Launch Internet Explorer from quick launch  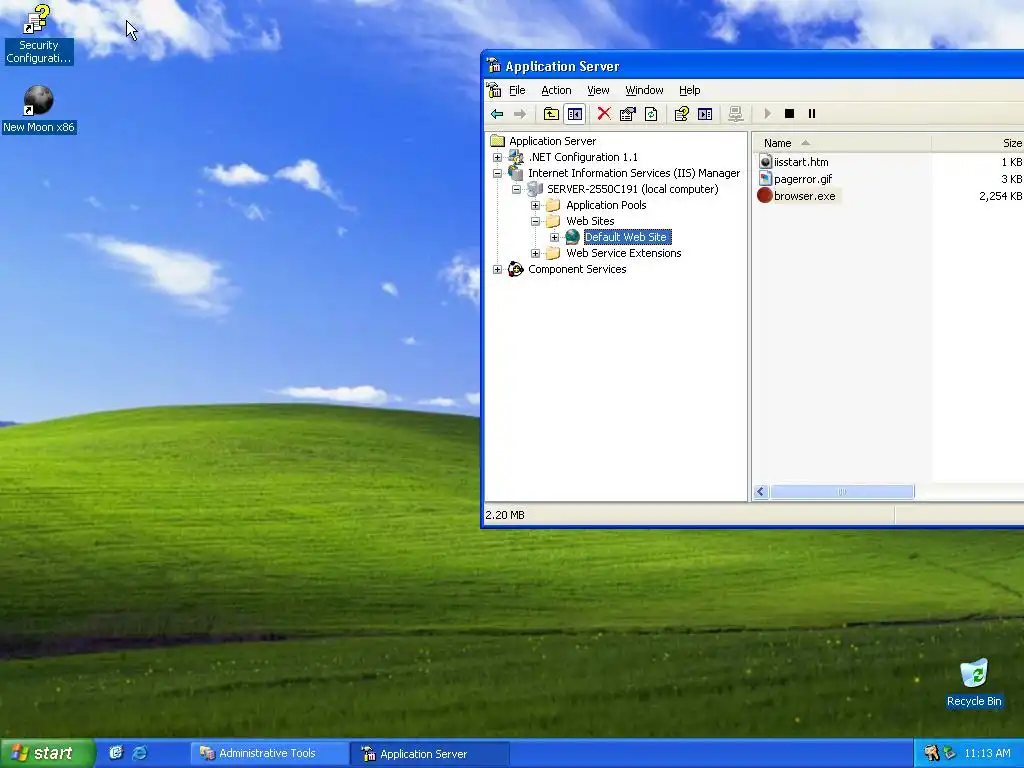(x=140, y=753)
